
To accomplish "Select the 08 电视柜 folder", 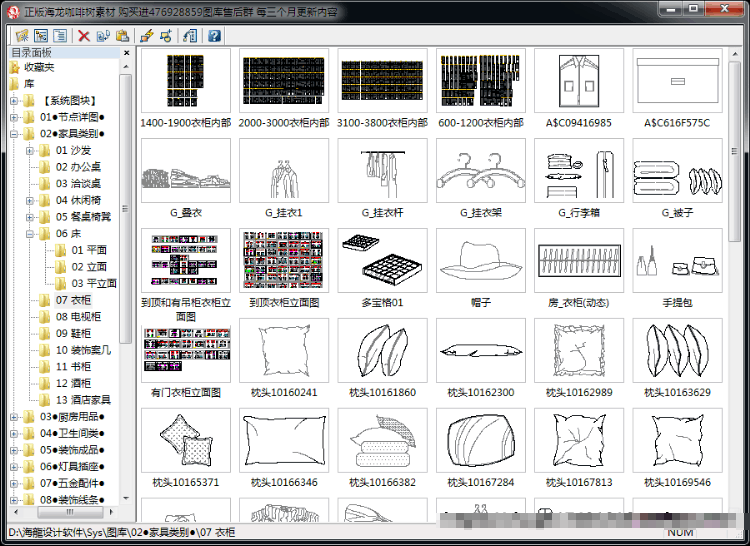I will tap(78, 317).
